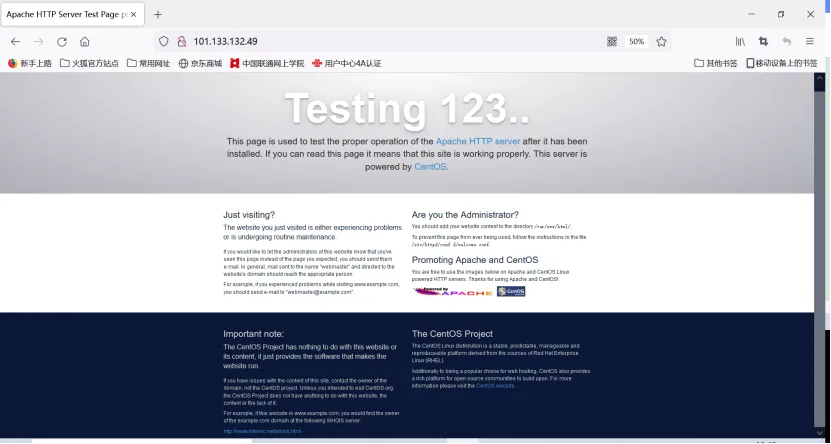Screen dimensions: 831x444
Task: Select the Apache HTTP Server Test Page tab
Action: 72,15
